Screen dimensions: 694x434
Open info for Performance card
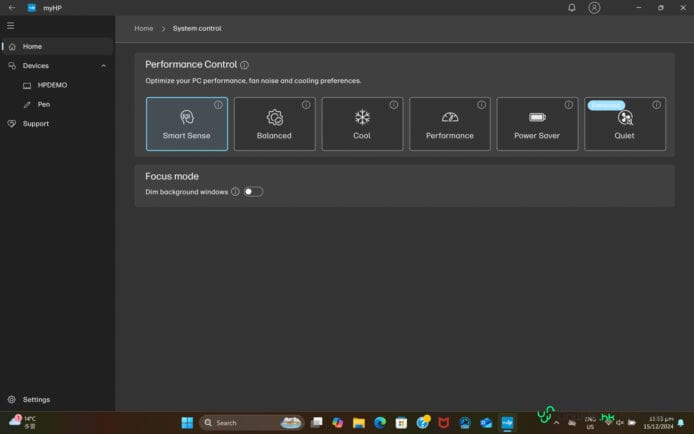coord(481,105)
